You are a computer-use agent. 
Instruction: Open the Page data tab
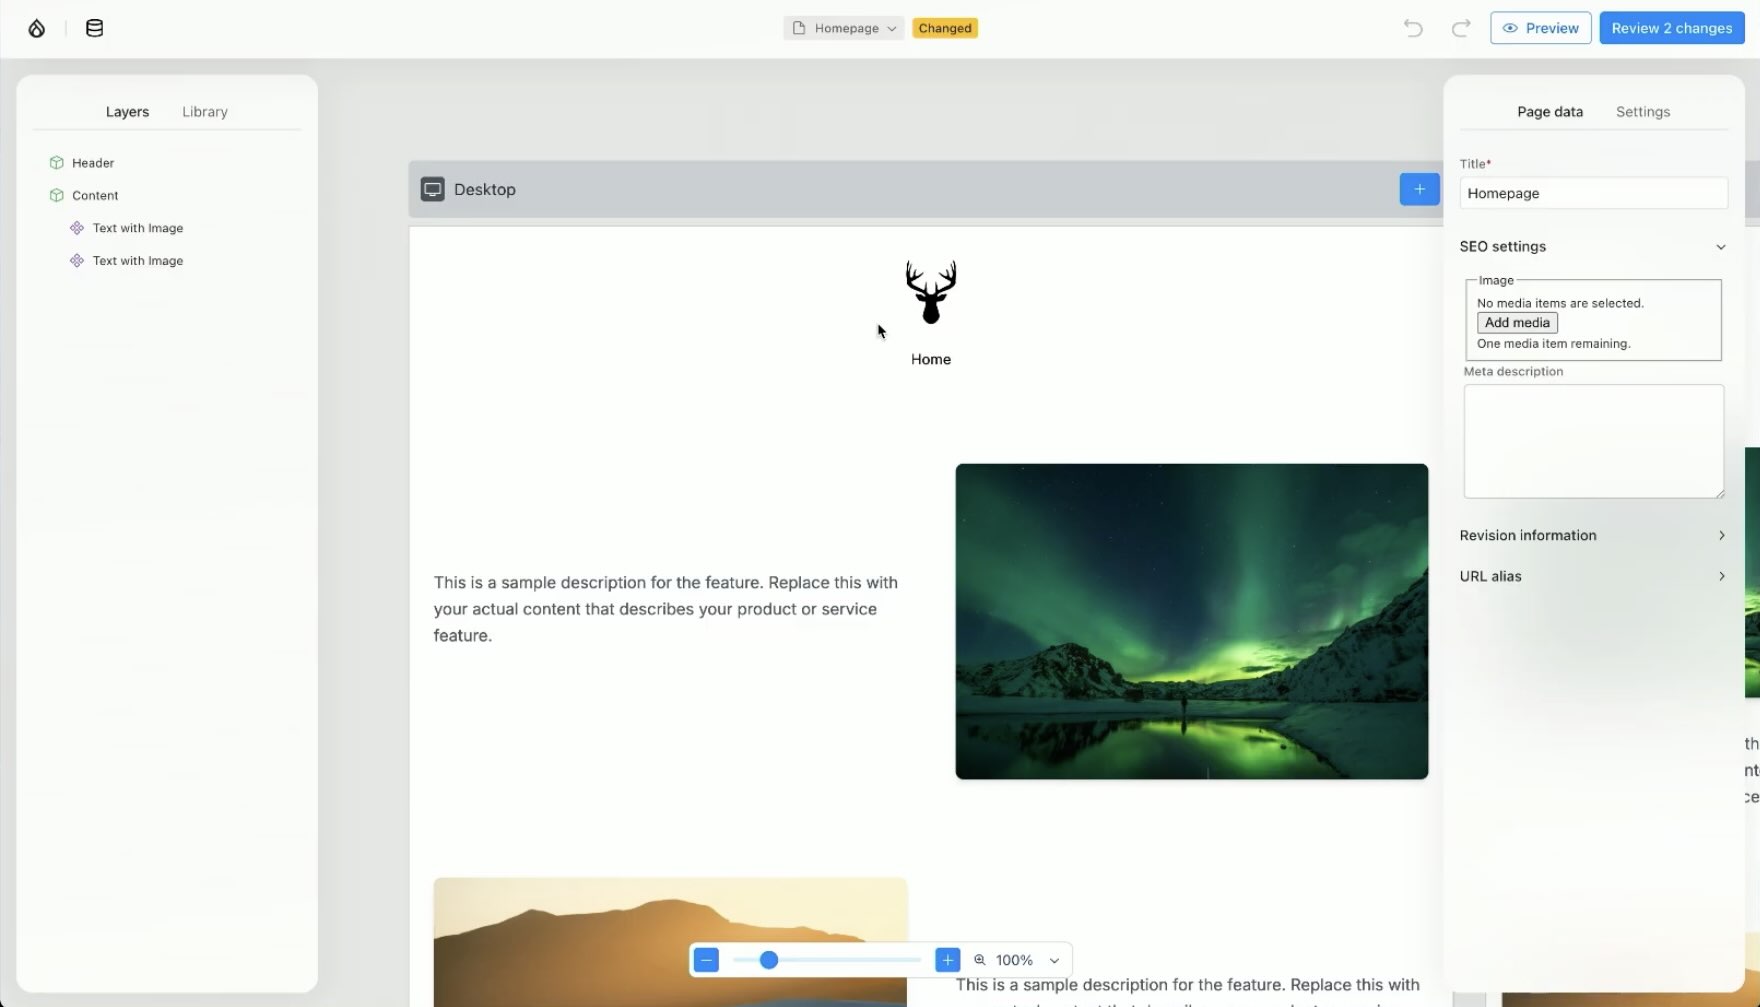pos(1550,112)
